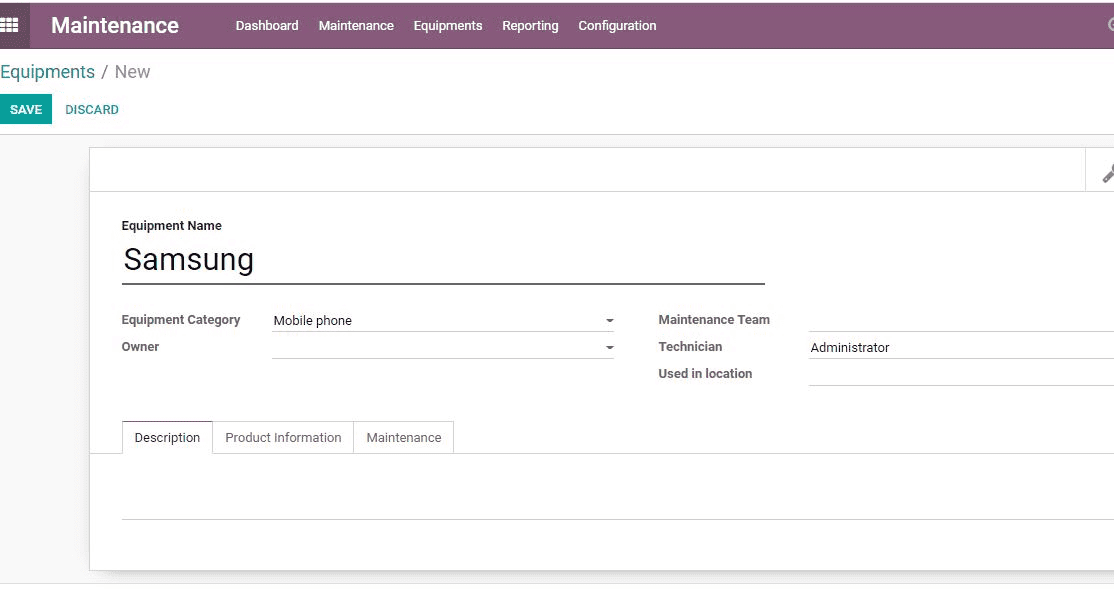Click the Used in location label
The height and width of the screenshot is (599, 1114).
pos(705,374)
